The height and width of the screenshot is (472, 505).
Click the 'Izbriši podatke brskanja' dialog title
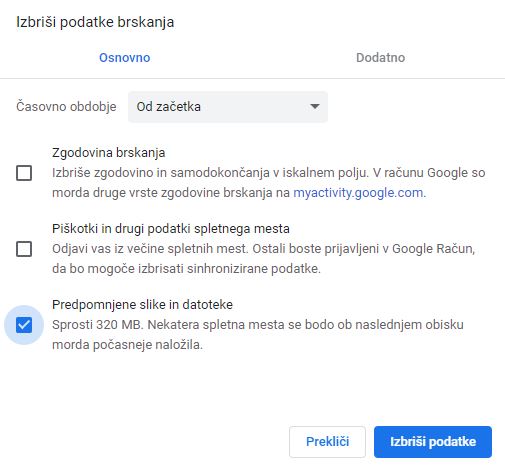(x=95, y=22)
